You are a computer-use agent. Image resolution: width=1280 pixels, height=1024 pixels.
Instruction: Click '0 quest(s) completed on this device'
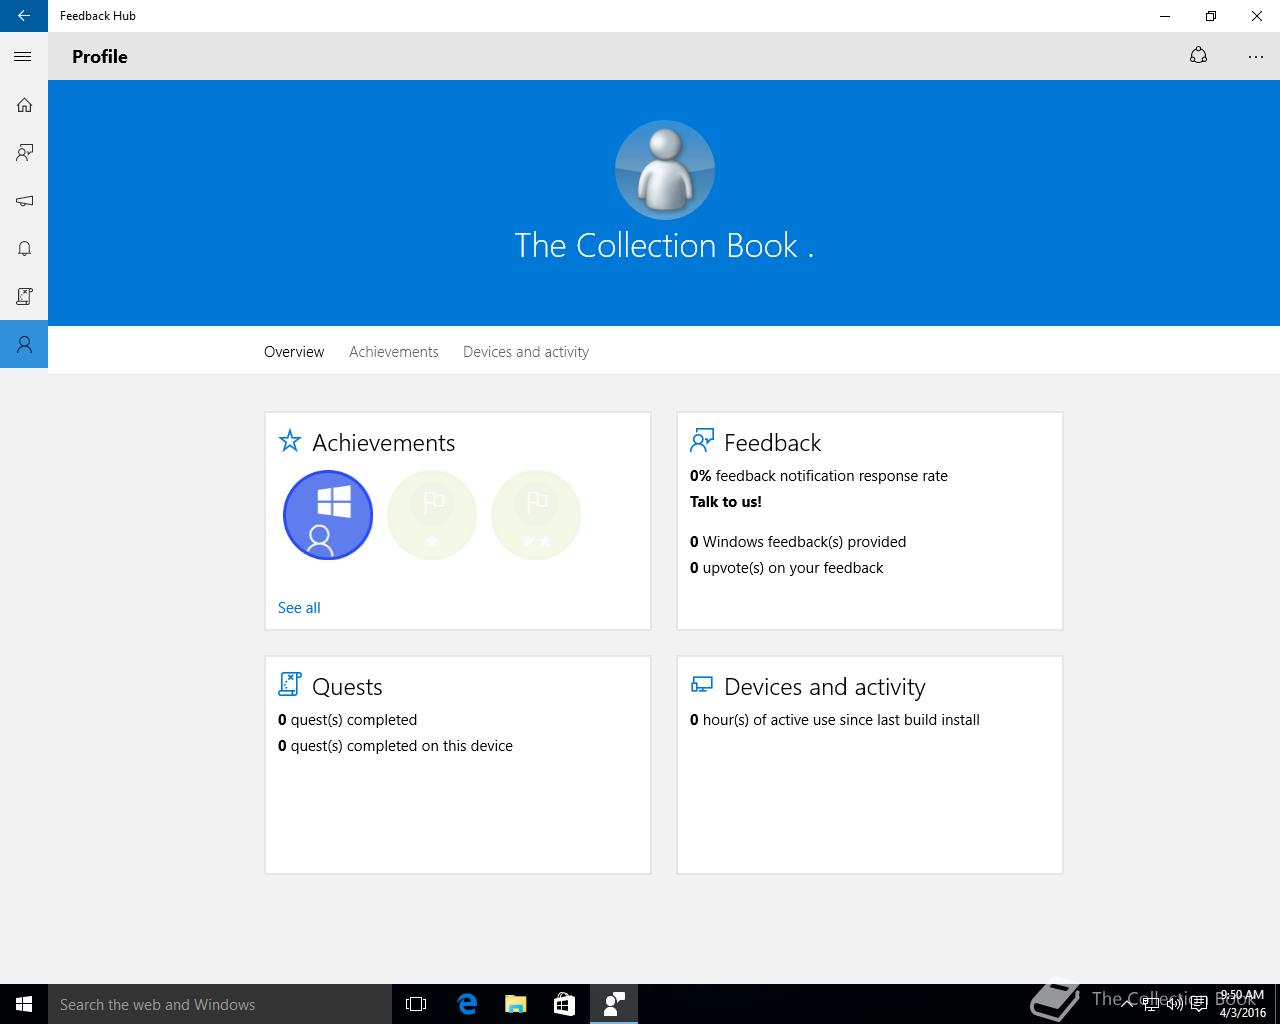395,746
